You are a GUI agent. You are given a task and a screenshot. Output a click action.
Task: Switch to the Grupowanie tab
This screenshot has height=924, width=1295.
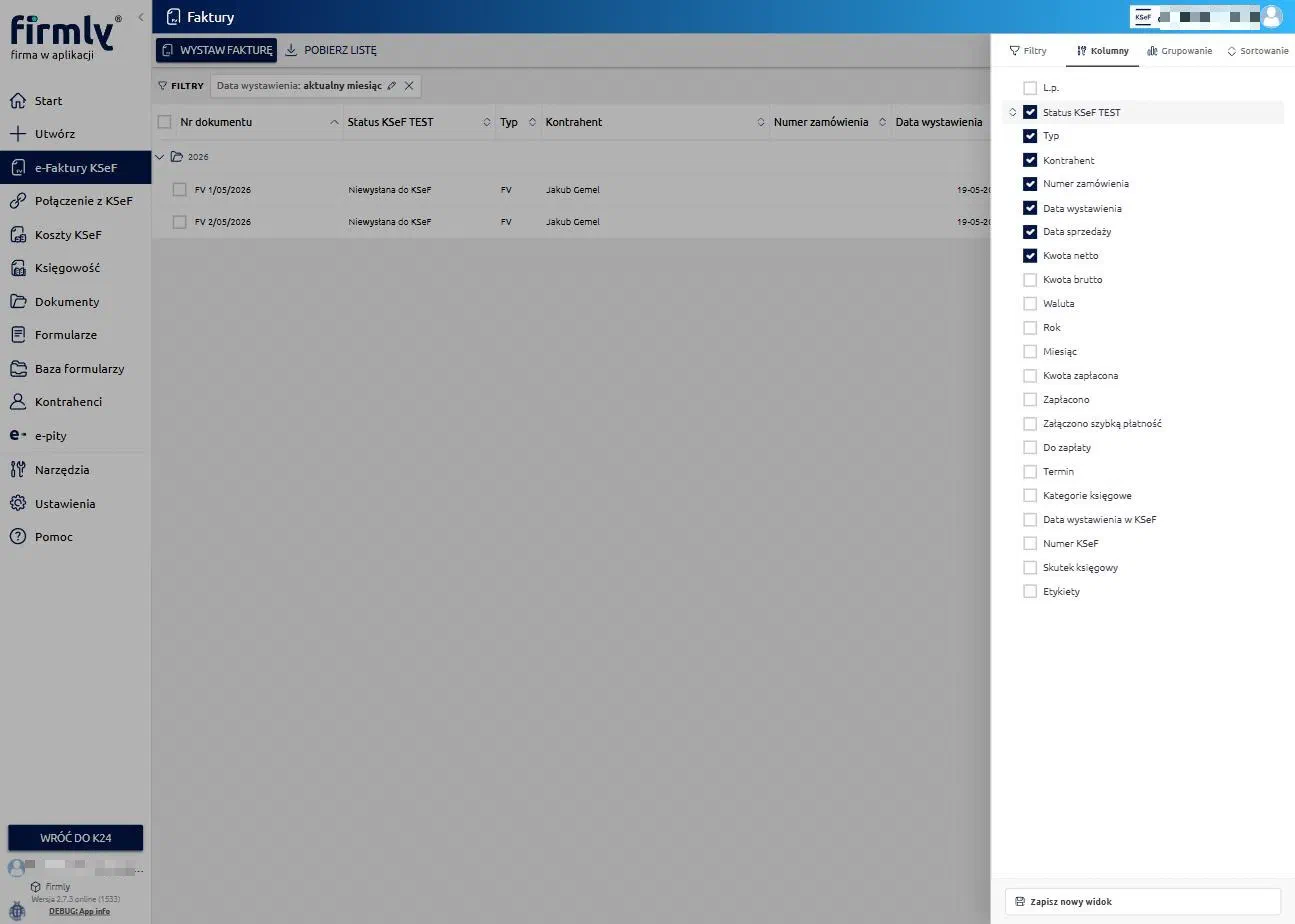pyautogui.click(x=1180, y=50)
